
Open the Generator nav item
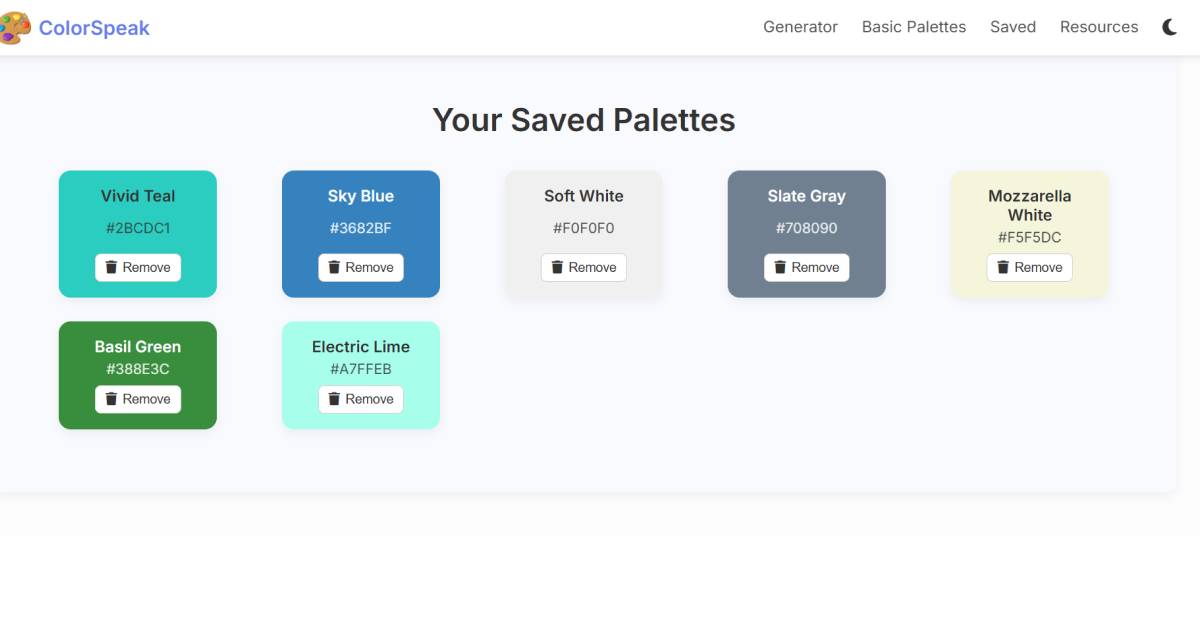[x=800, y=27]
